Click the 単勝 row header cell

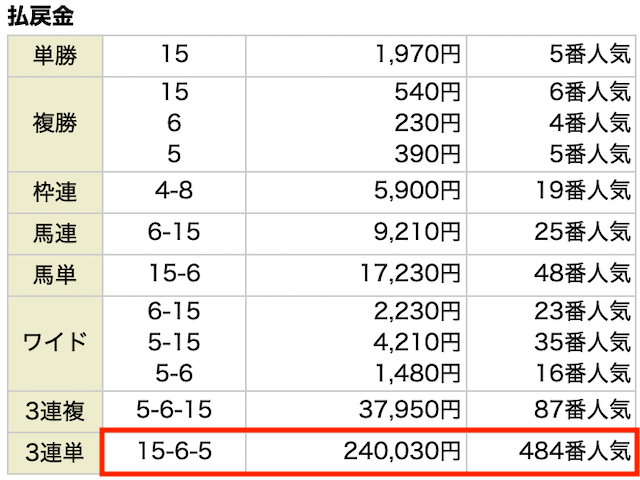coord(55,56)
